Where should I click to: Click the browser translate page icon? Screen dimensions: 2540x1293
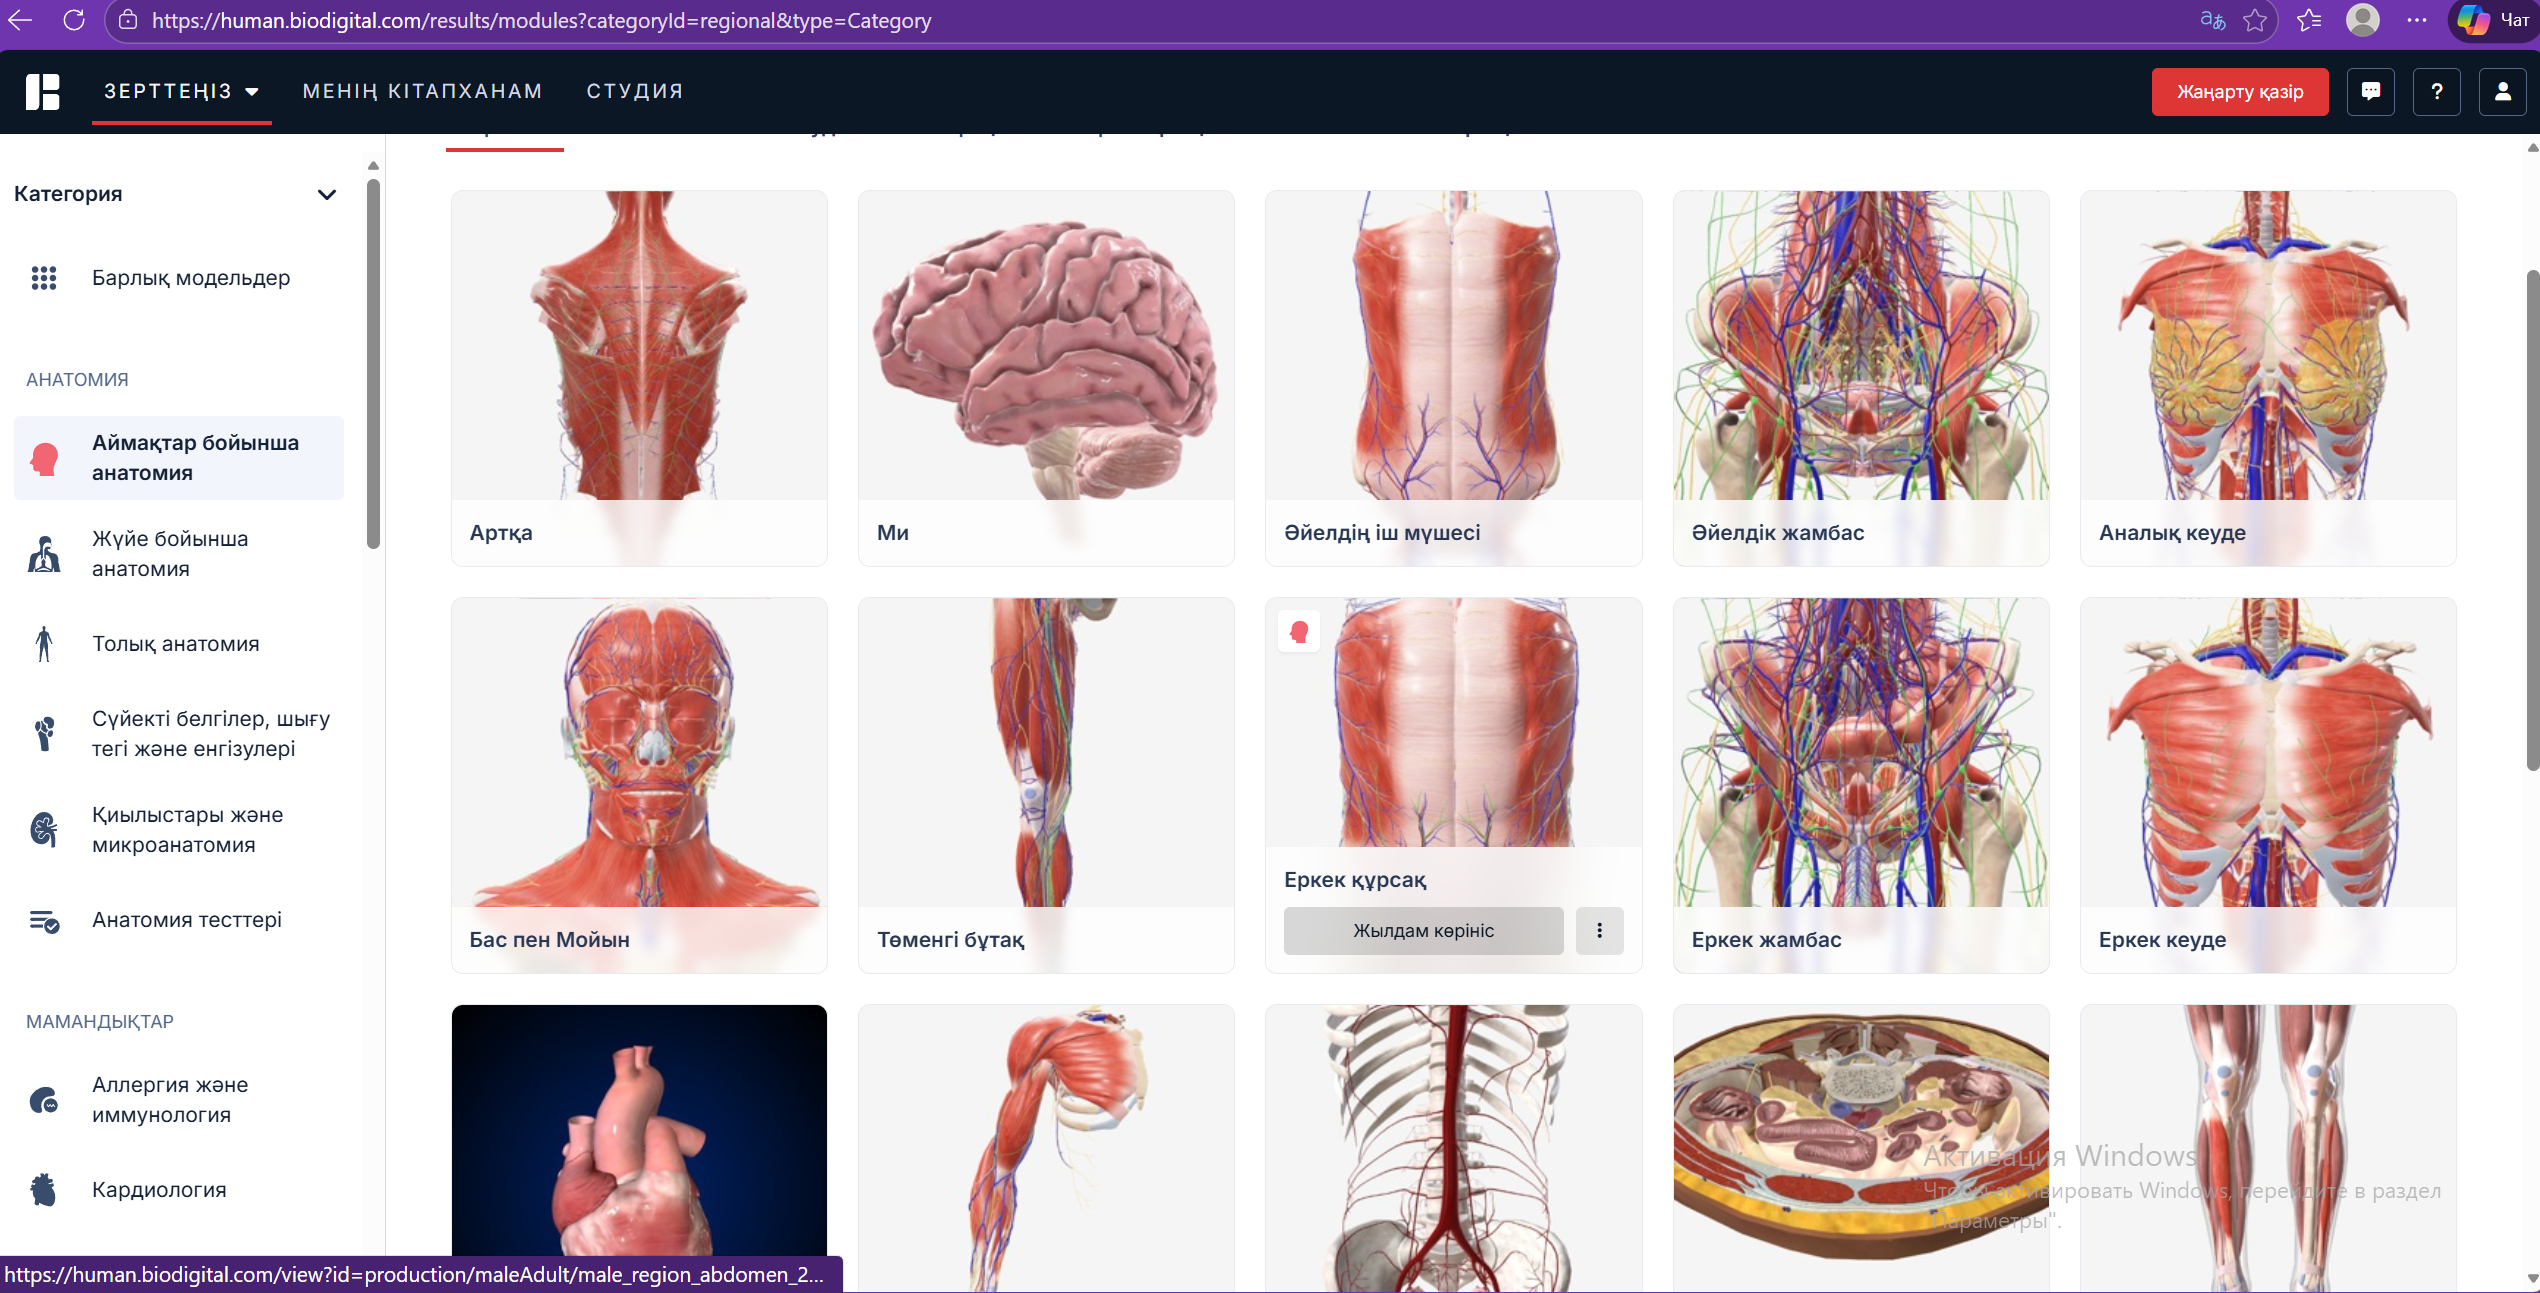point(2212,20)
